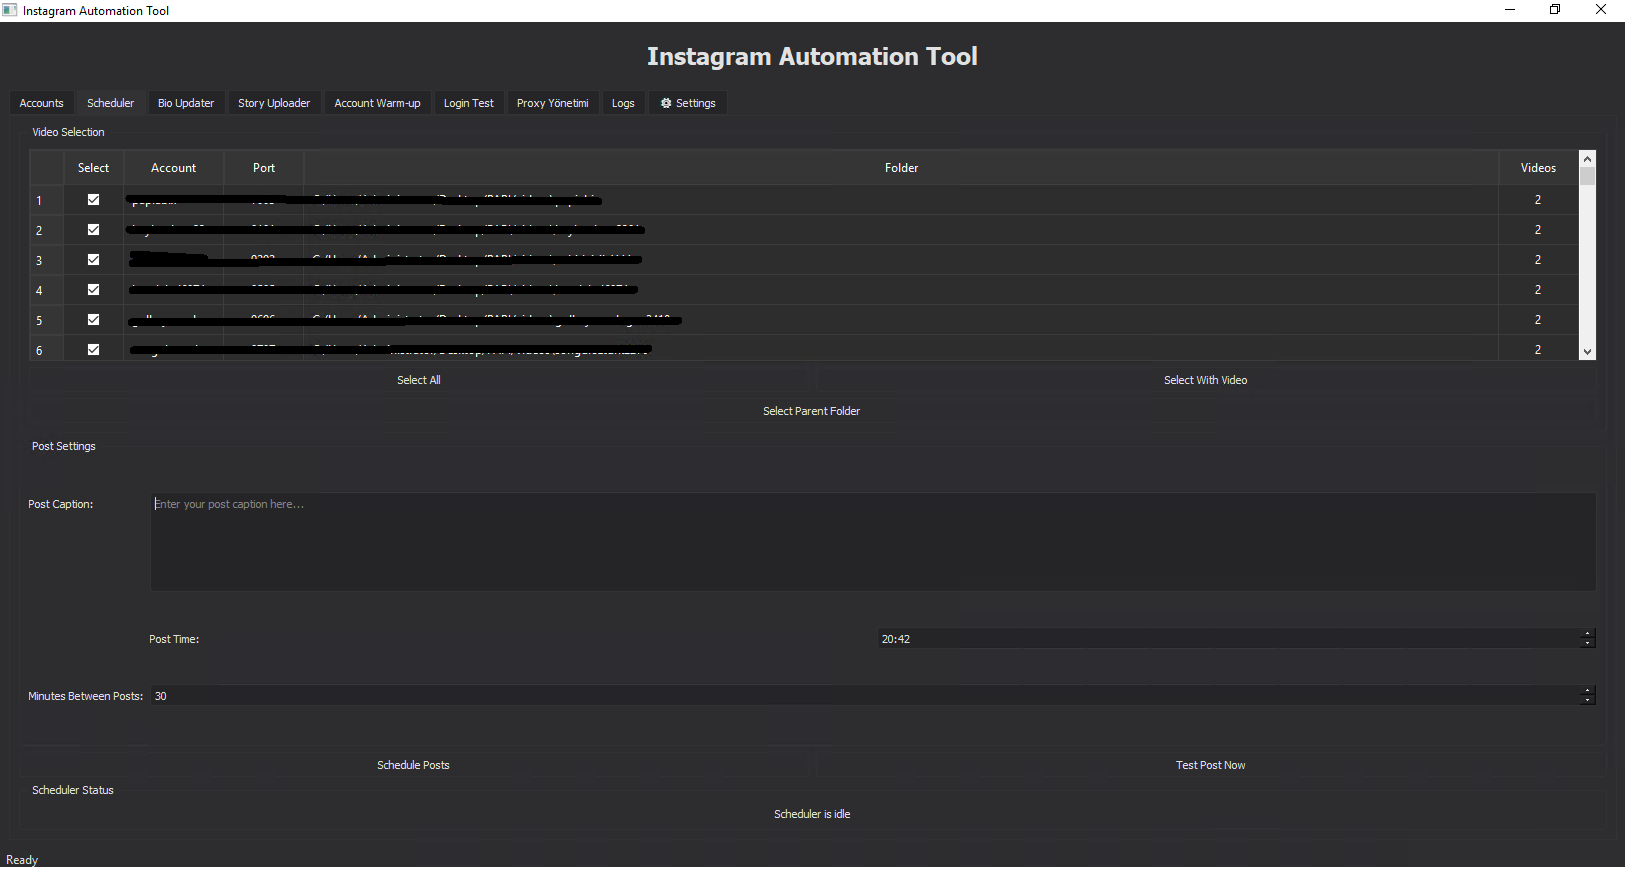
Task: Select row number 4 header
Action: (46, 290)
